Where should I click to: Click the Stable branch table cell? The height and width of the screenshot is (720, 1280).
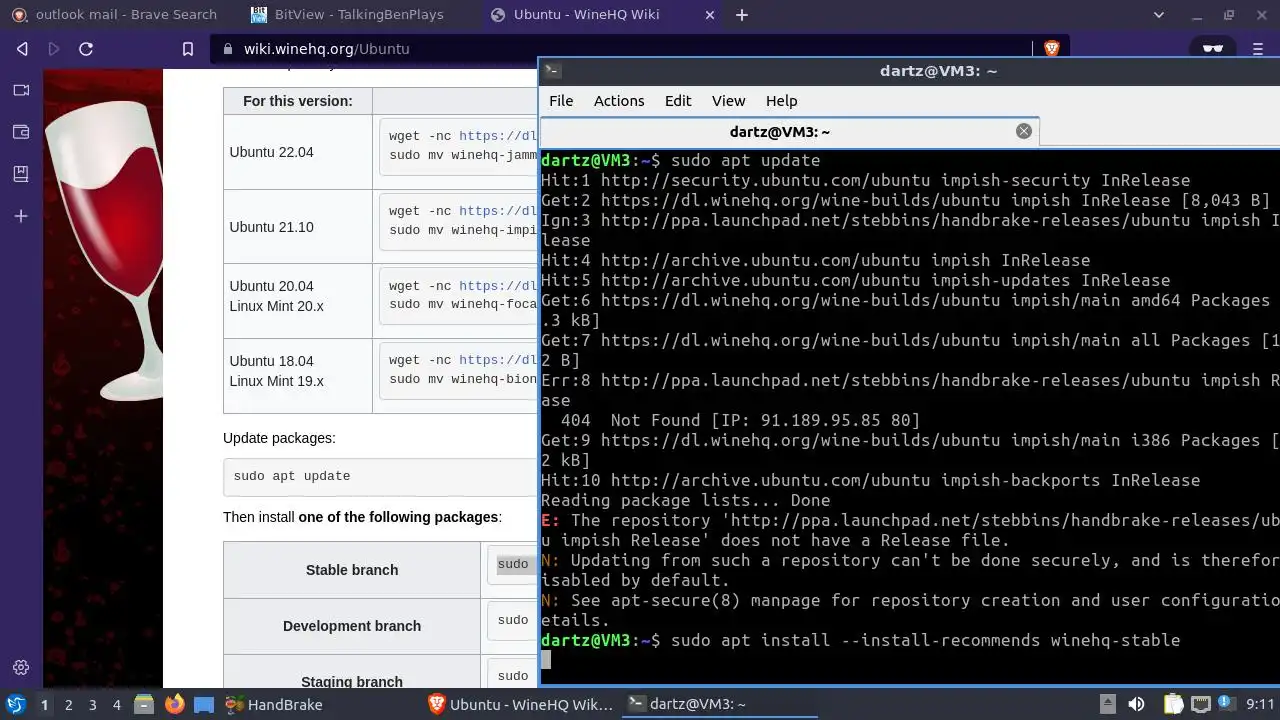click(352, 570)
